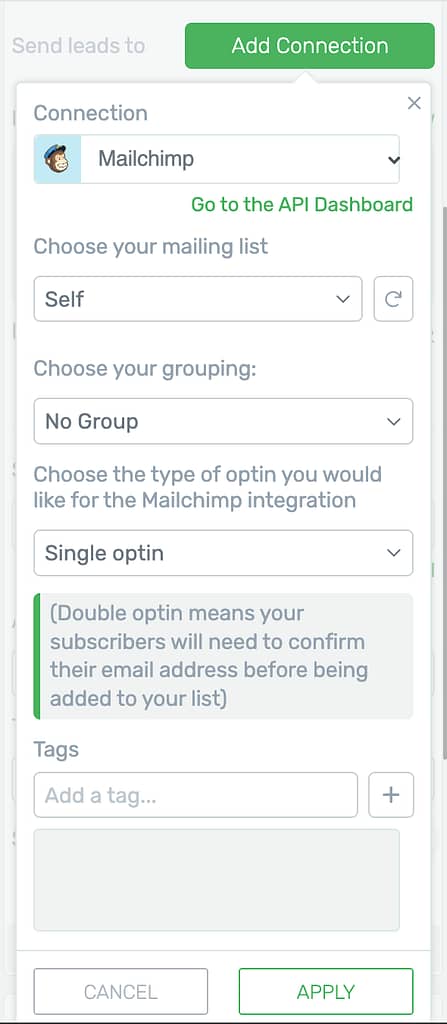The height and width of the screenshot is (1024, 447).
Task: Click the chevron on Single optin dropdown
Action: click(393, 553)
